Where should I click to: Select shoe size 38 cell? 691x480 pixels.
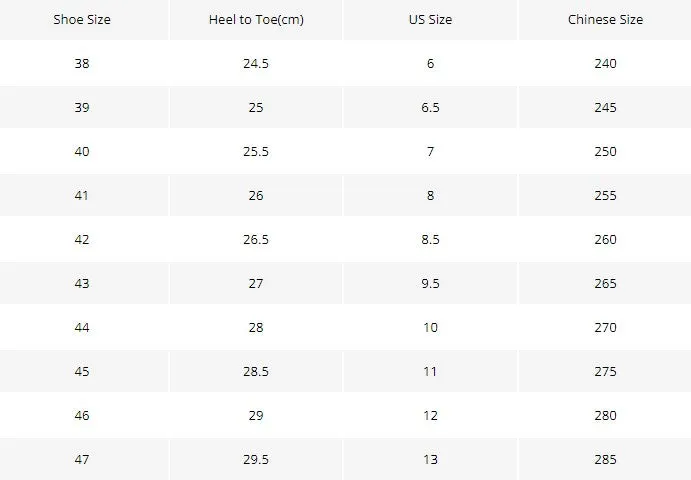(x=82, y=63)
